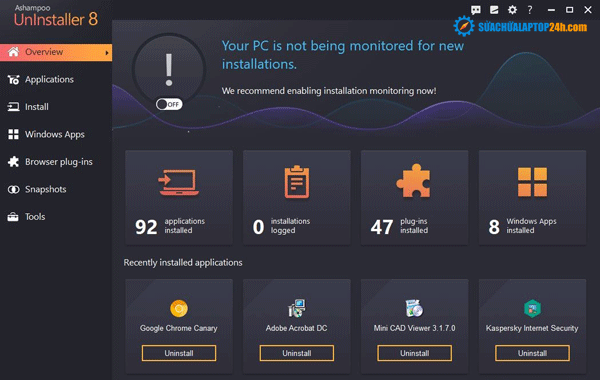Go to Applications in sidebar
Viewport: 600px width, 380px height.
49,80
